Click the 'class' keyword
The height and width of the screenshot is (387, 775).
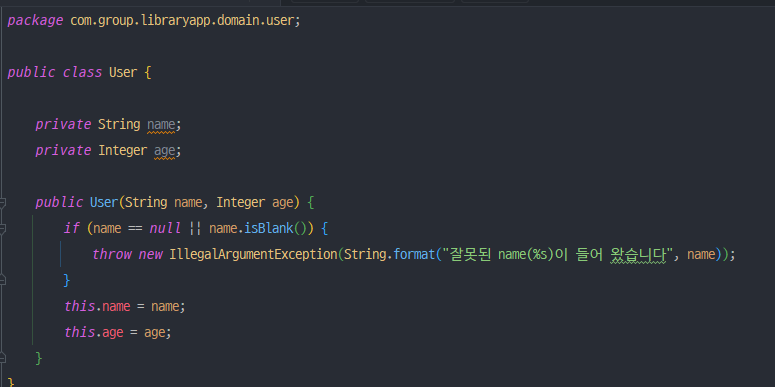(82, 72)
